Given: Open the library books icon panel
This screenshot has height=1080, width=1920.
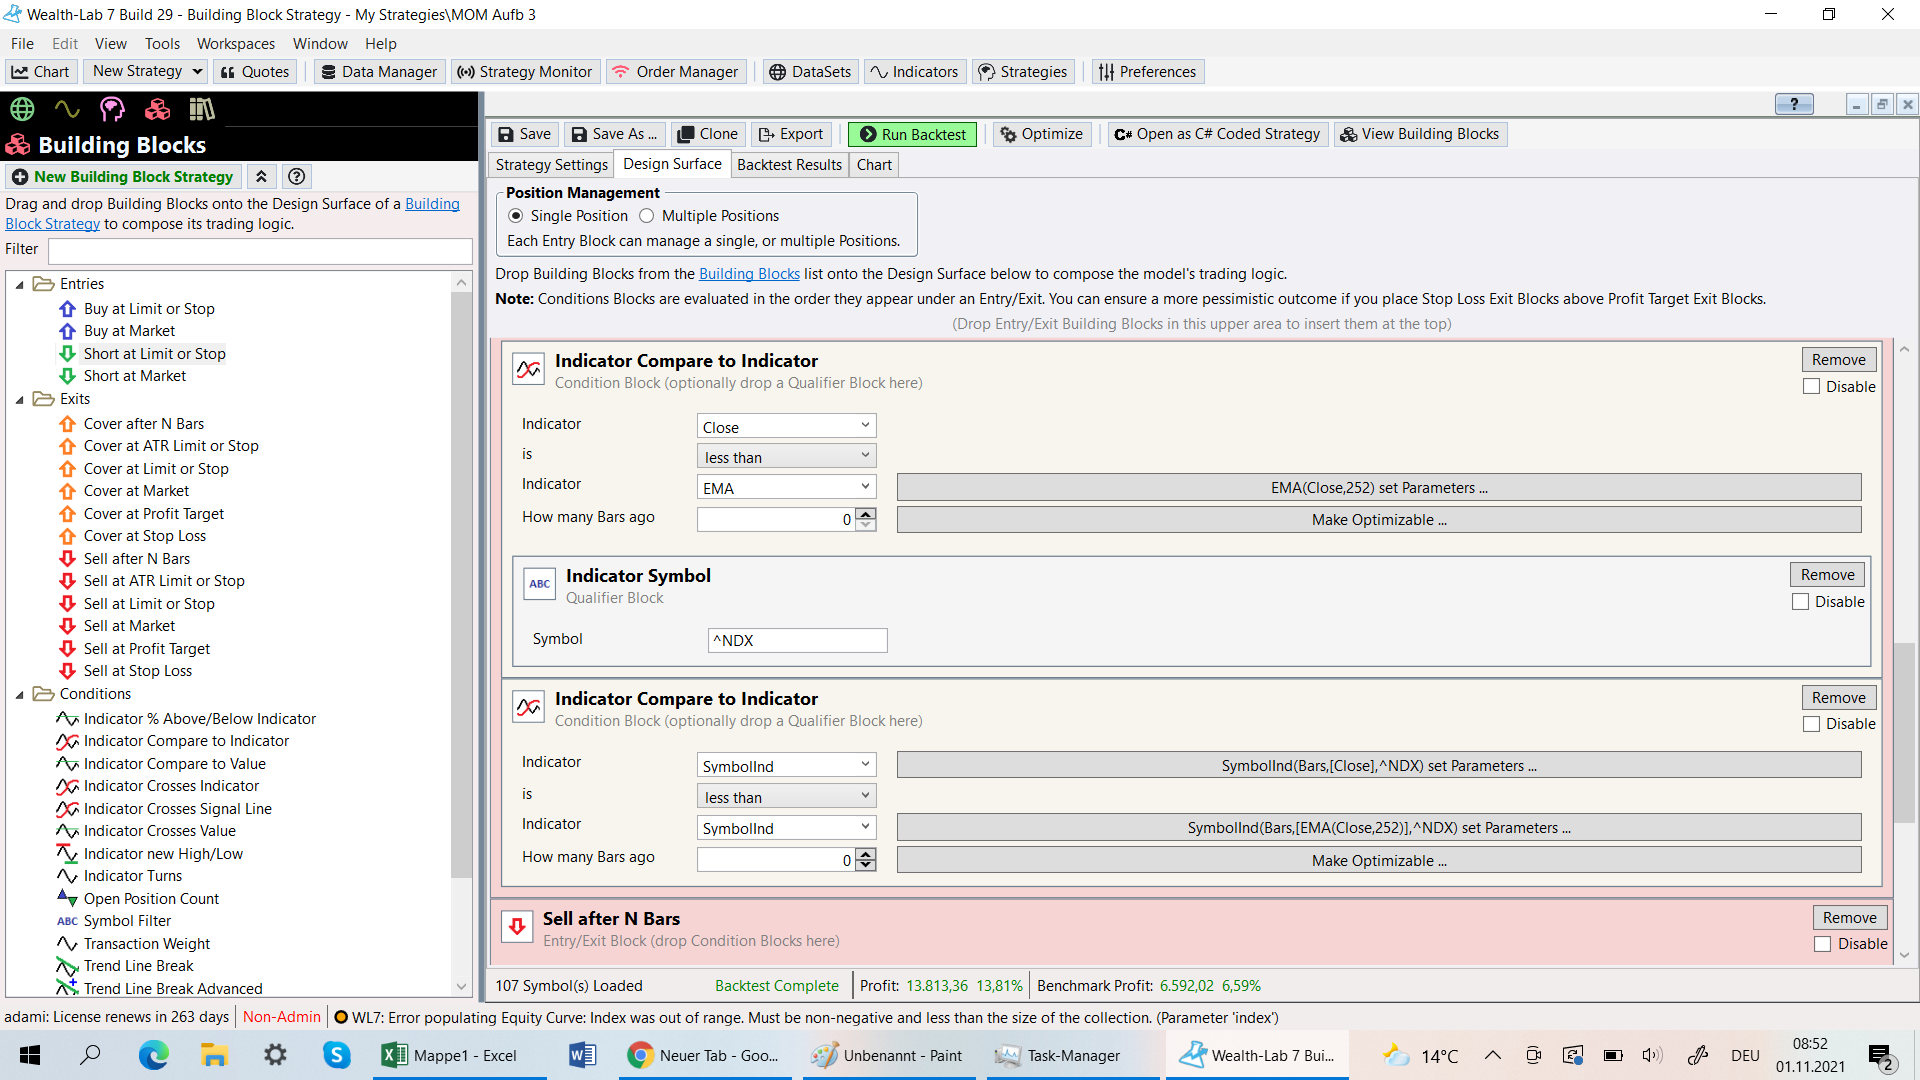Looking at the screenshot, I should tap(202, 109).
